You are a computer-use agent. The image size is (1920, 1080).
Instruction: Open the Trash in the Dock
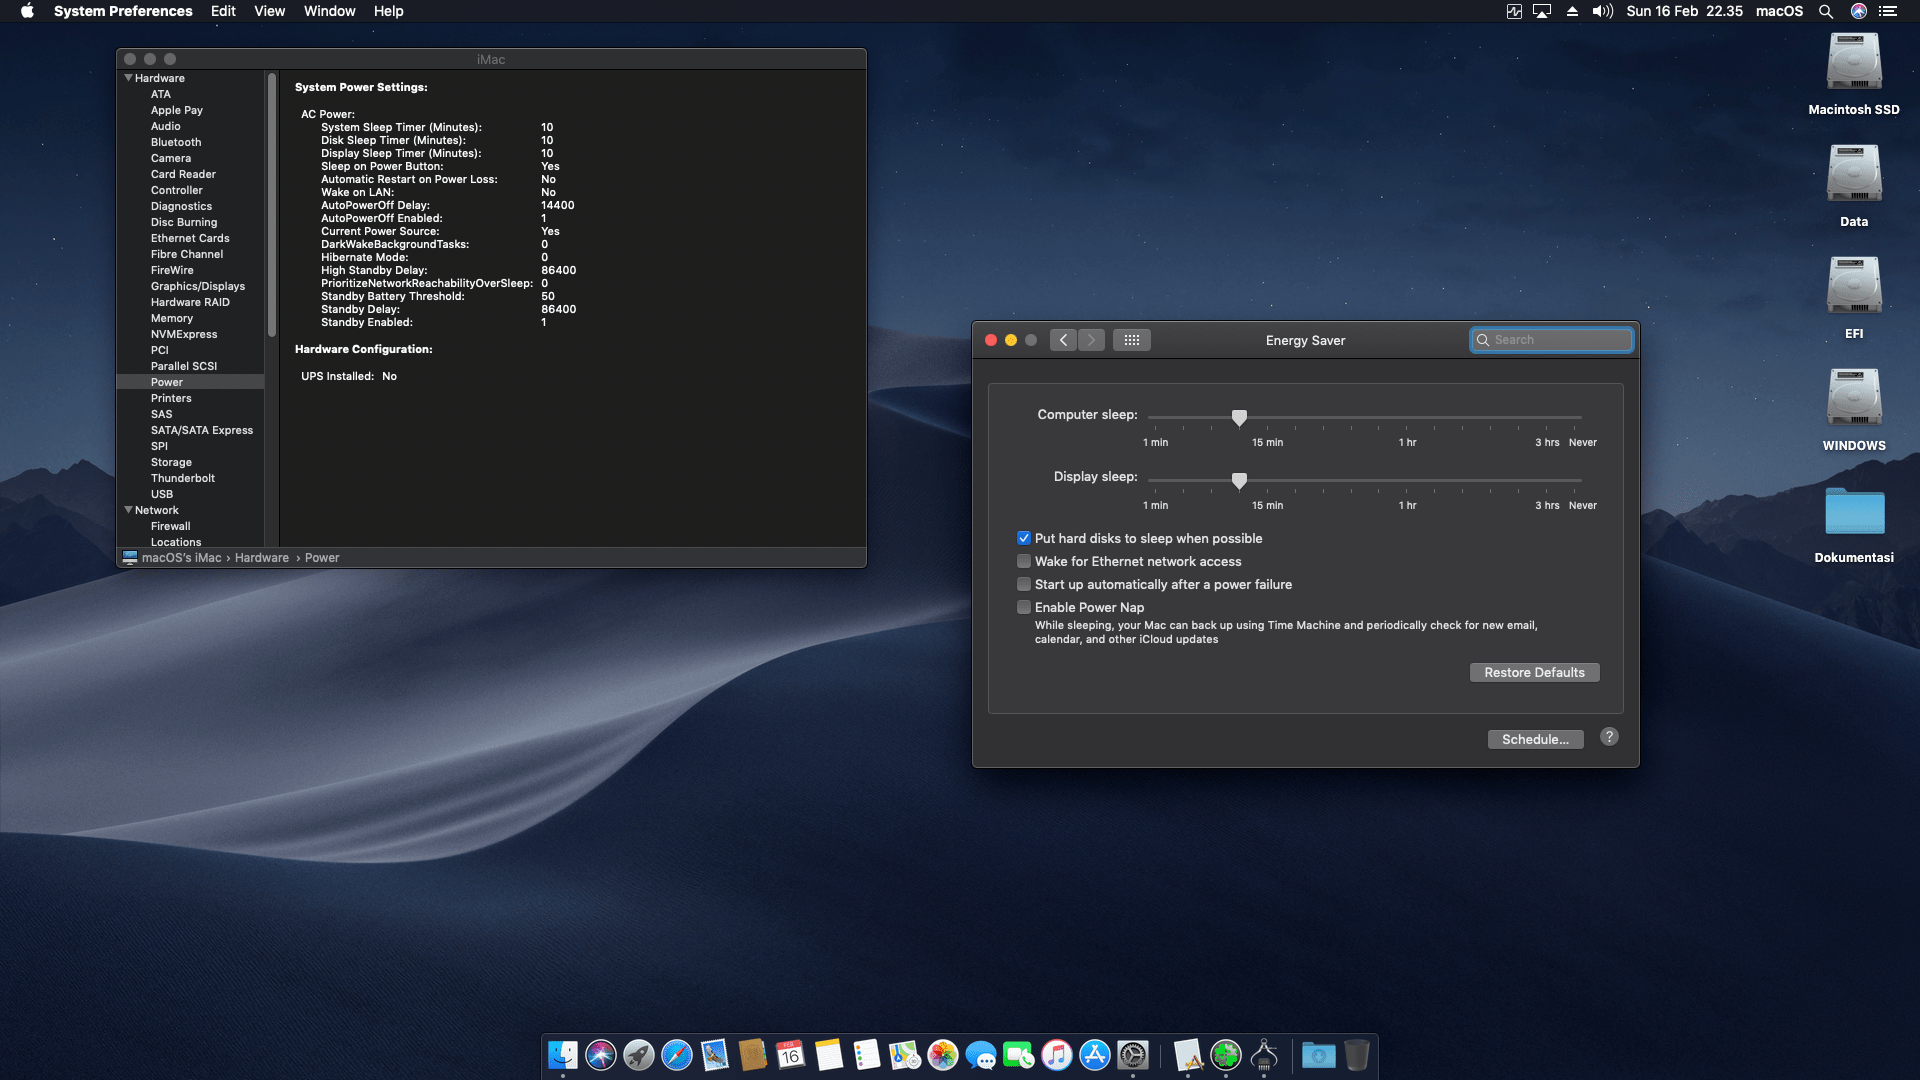click(1357, 1055)
